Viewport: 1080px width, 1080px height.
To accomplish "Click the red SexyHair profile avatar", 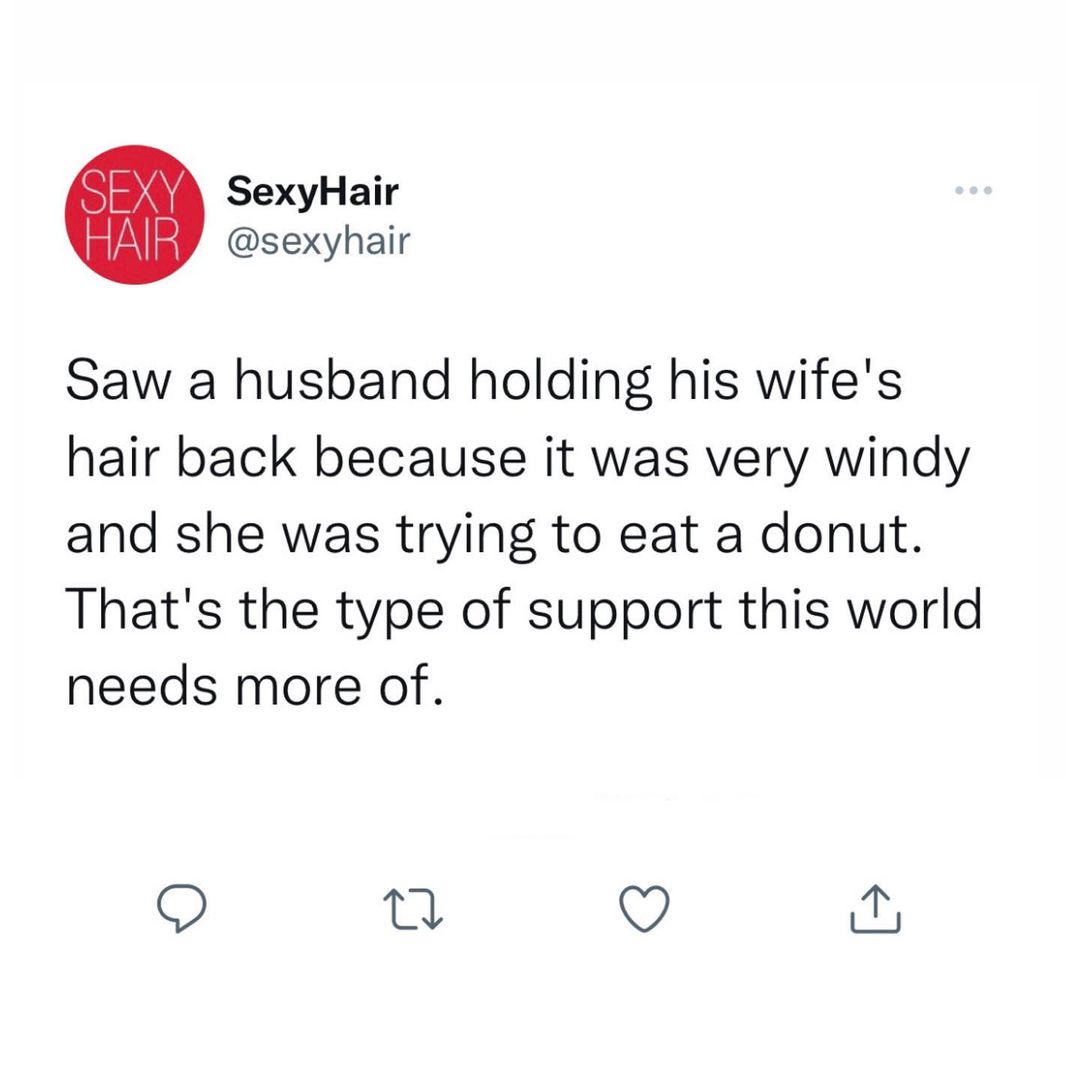I will [x=133, y=213].
